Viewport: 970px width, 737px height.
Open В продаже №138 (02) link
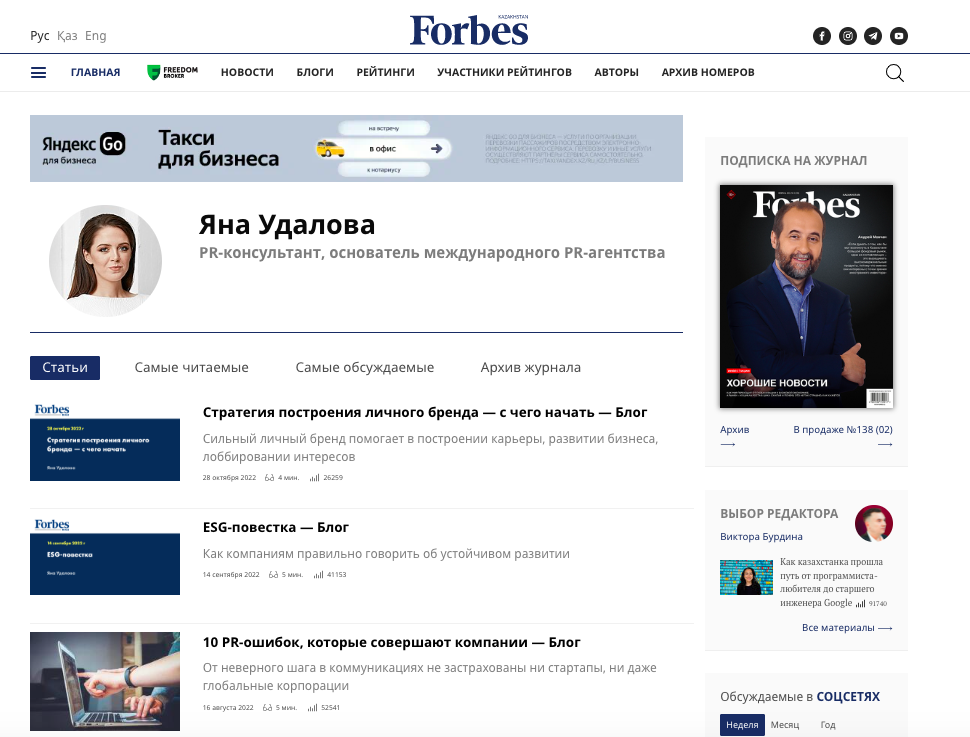(x=843, y=429)
